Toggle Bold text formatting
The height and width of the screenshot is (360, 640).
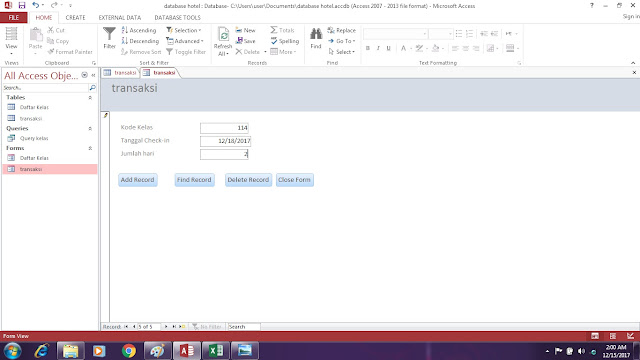pos(368,48)
